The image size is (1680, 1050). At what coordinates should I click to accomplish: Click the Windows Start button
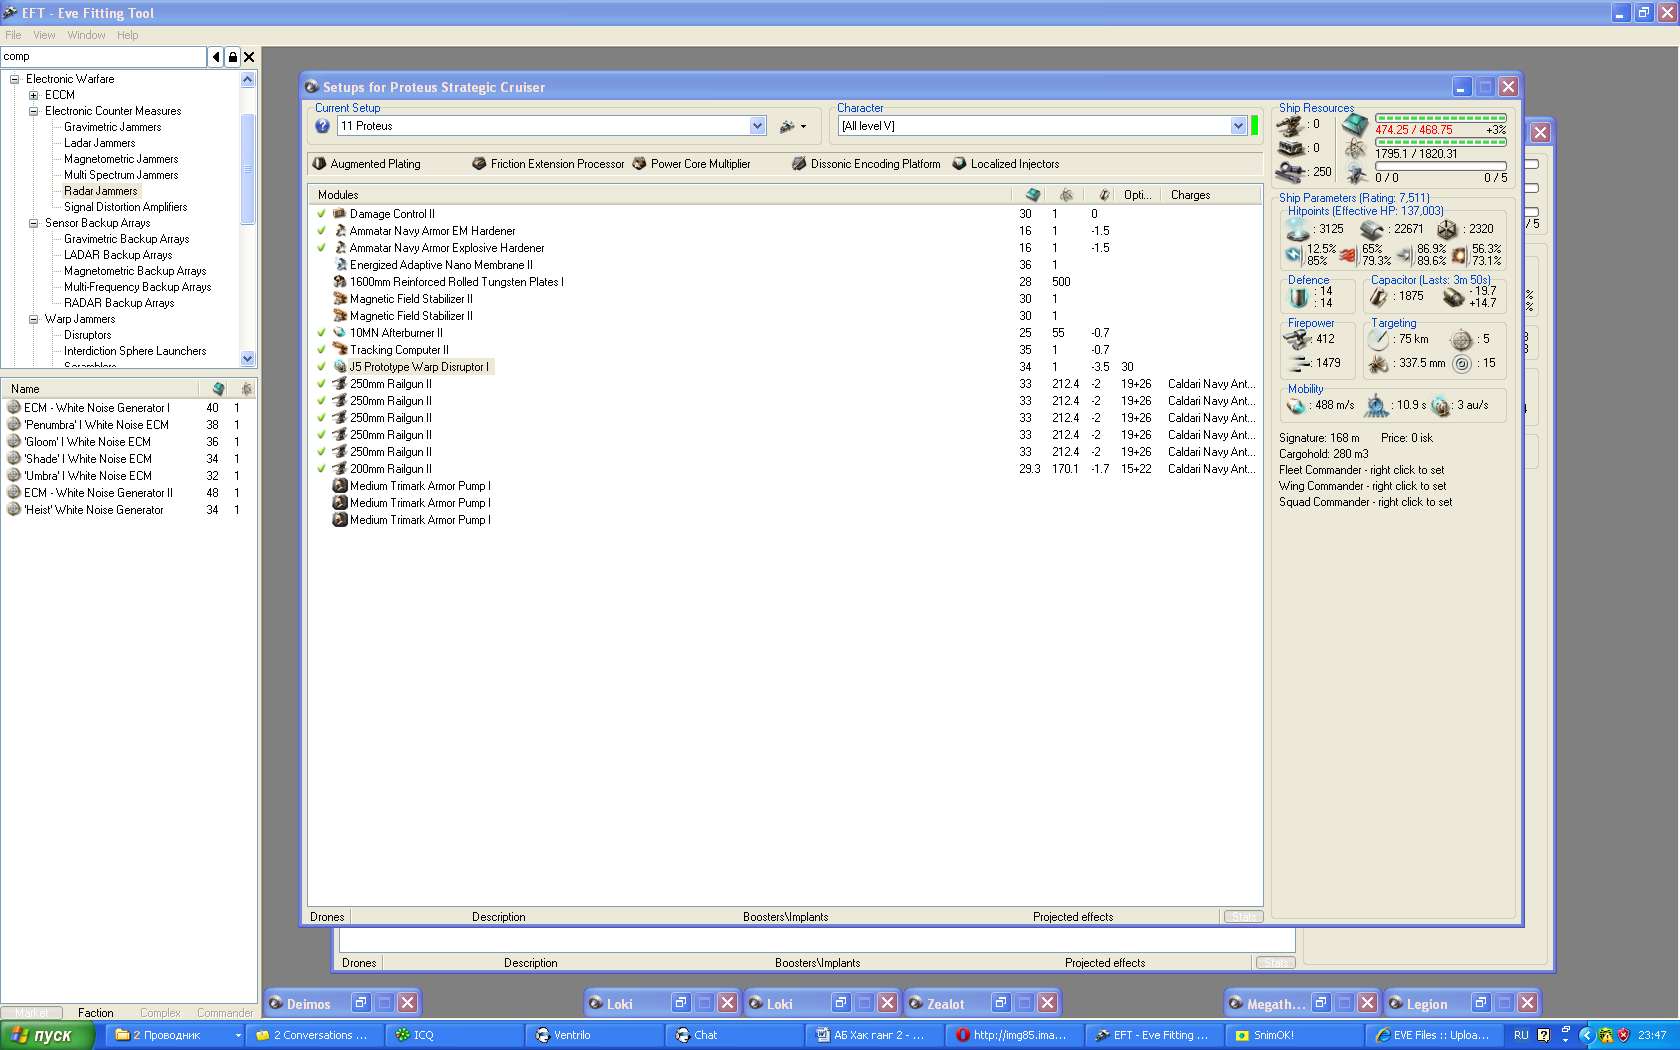pos(47,1035)
